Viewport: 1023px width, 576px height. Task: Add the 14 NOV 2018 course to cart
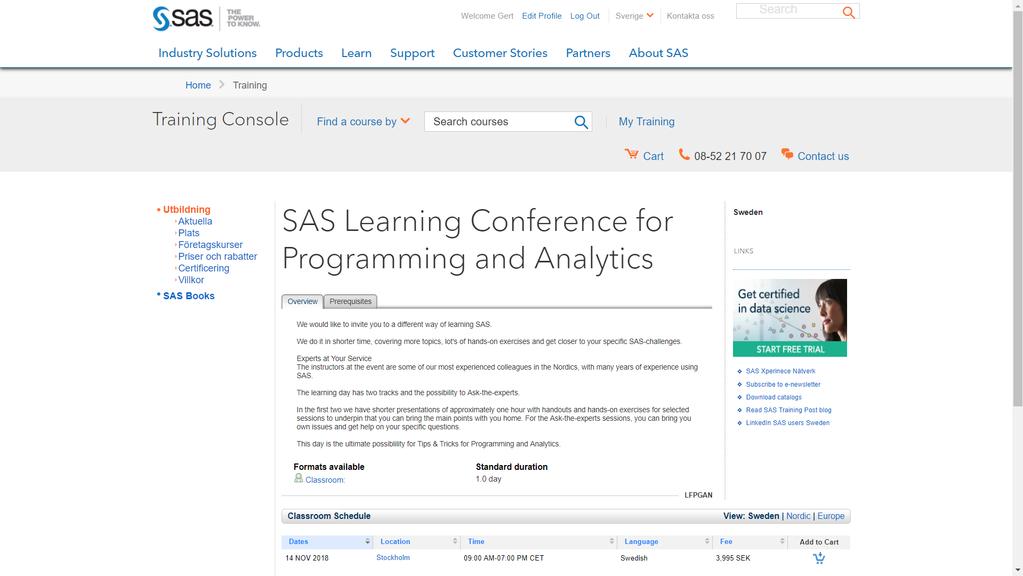tap(819, 558)
